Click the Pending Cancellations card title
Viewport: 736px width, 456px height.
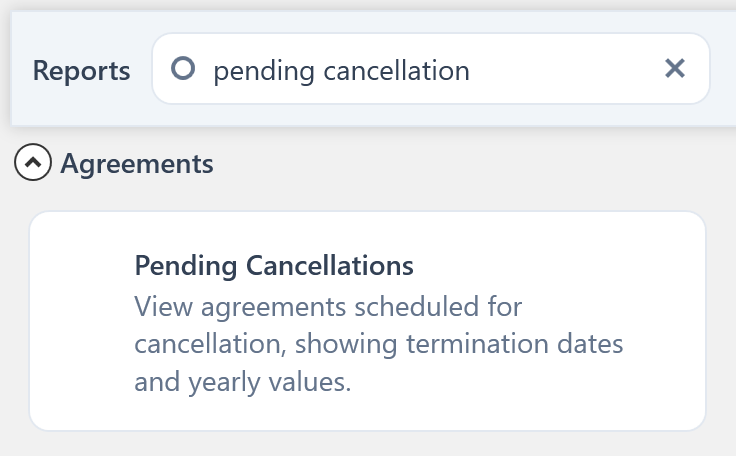pyautogui.click(x=273, y=266)
